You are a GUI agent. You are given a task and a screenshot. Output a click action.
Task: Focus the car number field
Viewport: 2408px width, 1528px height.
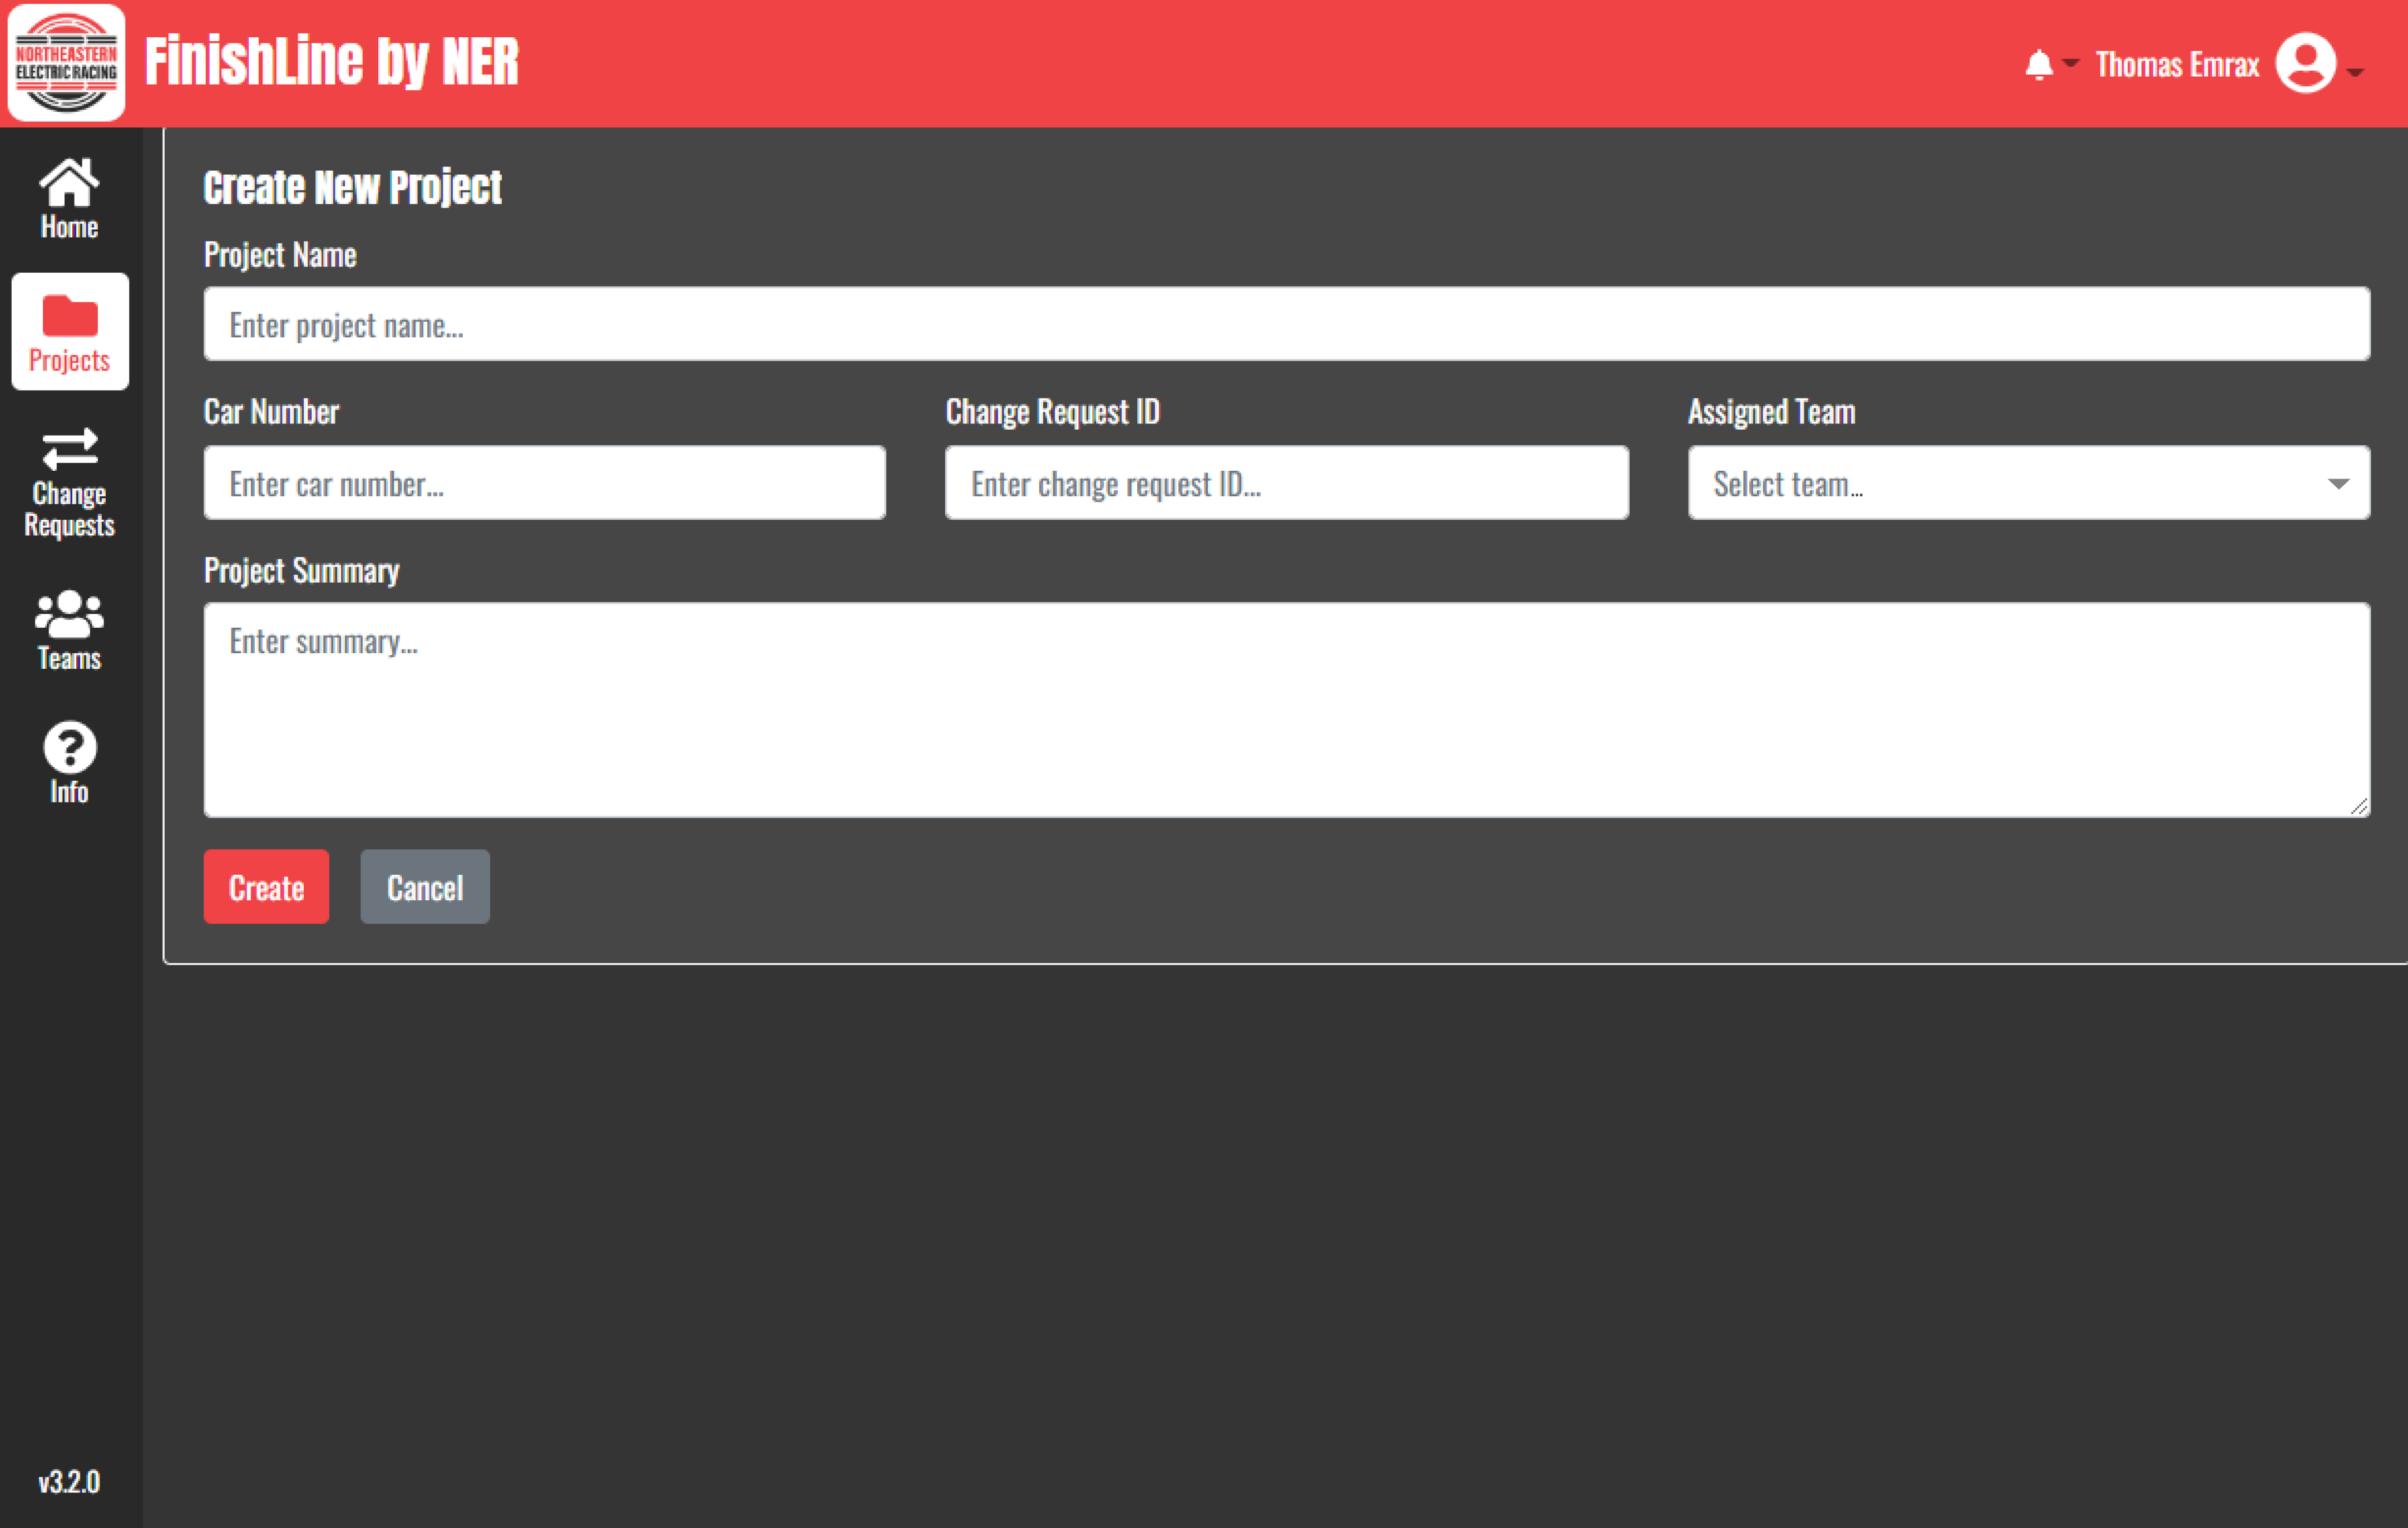(x=544, y=483)
